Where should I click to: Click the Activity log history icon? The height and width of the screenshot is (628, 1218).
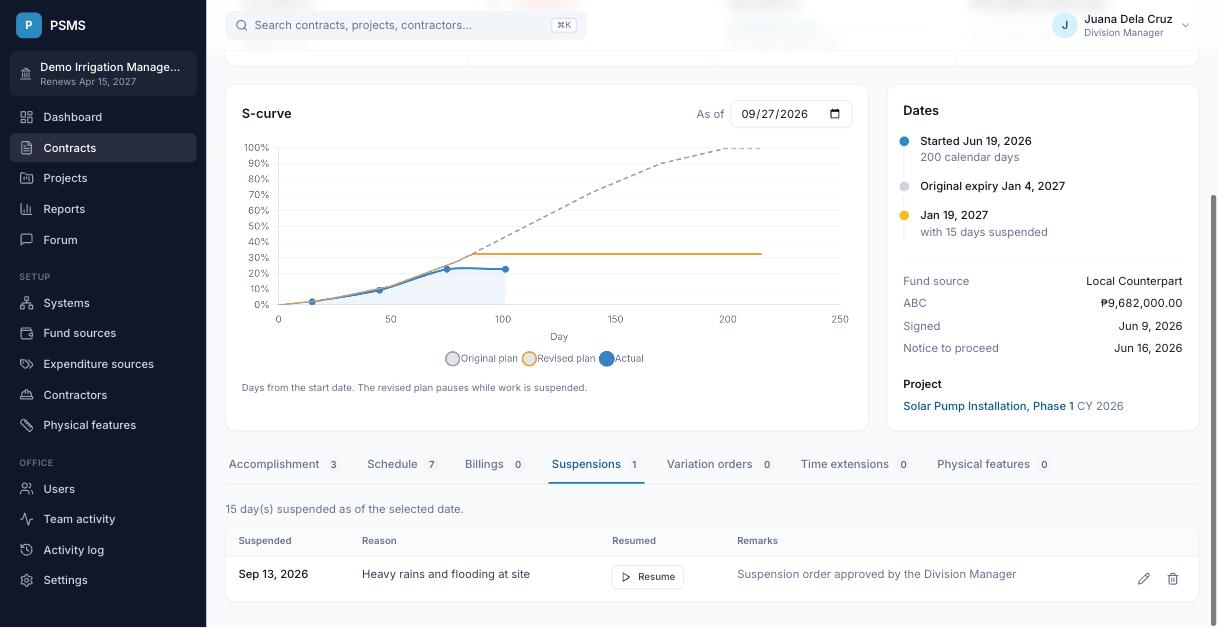27,550
